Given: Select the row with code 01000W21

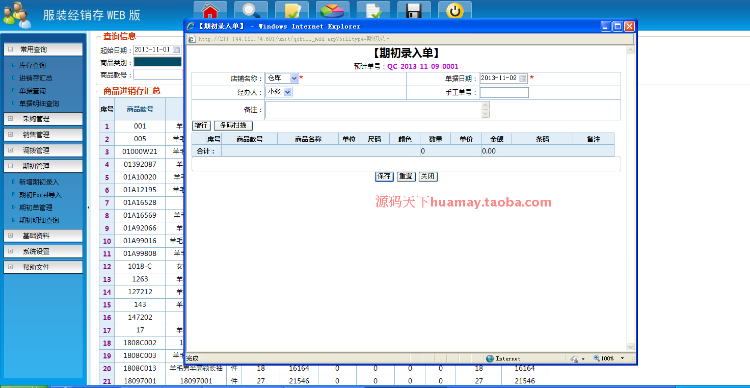Looking at the screenshot, I should click(x=140, y=152).
